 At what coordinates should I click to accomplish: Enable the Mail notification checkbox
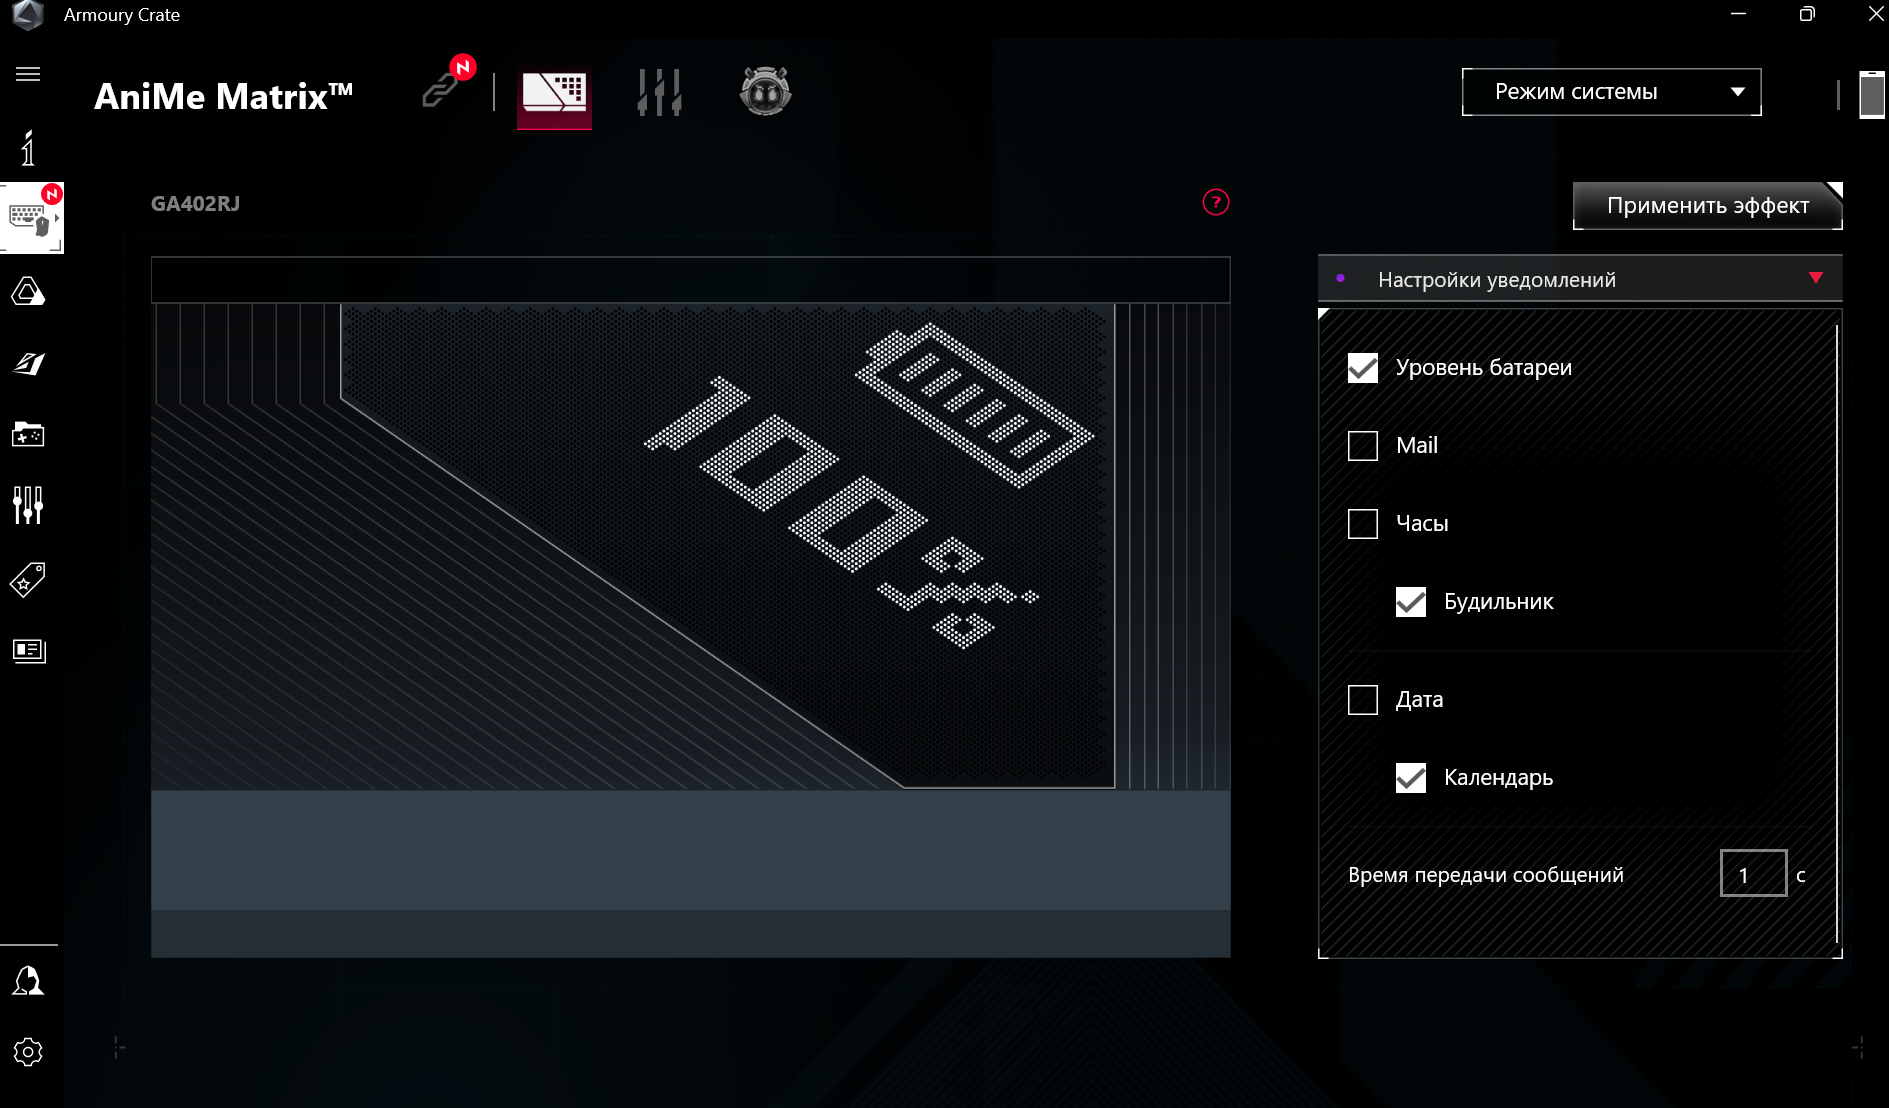pyautogui.click(x=1362, y=446)
